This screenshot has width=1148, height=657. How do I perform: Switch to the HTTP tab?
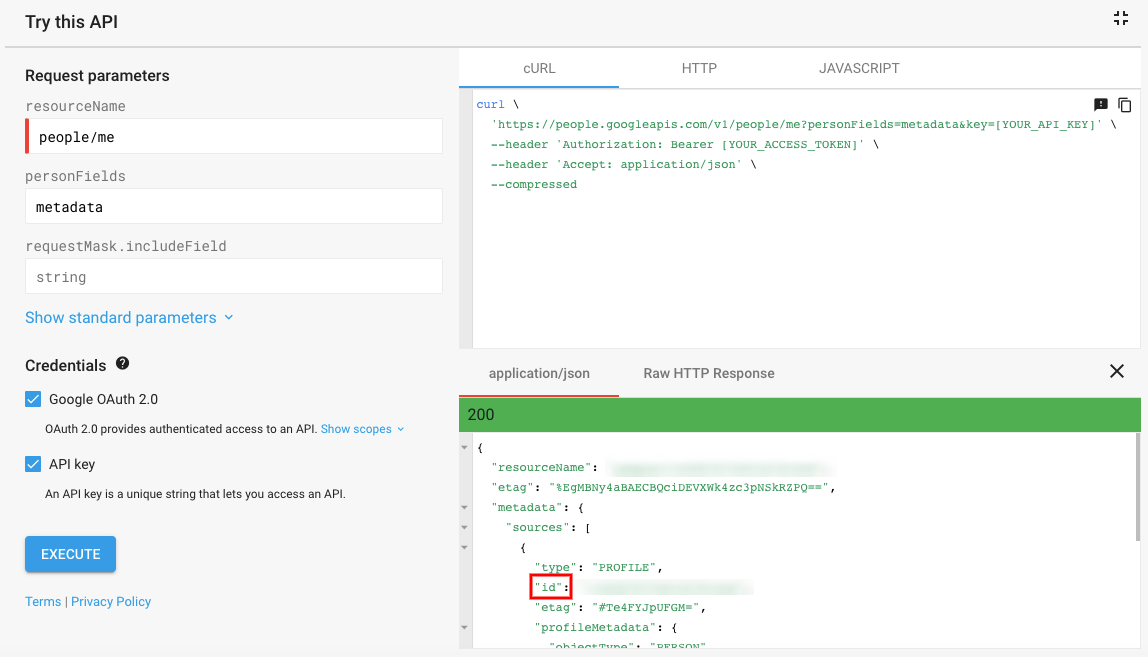pos(699,68)
